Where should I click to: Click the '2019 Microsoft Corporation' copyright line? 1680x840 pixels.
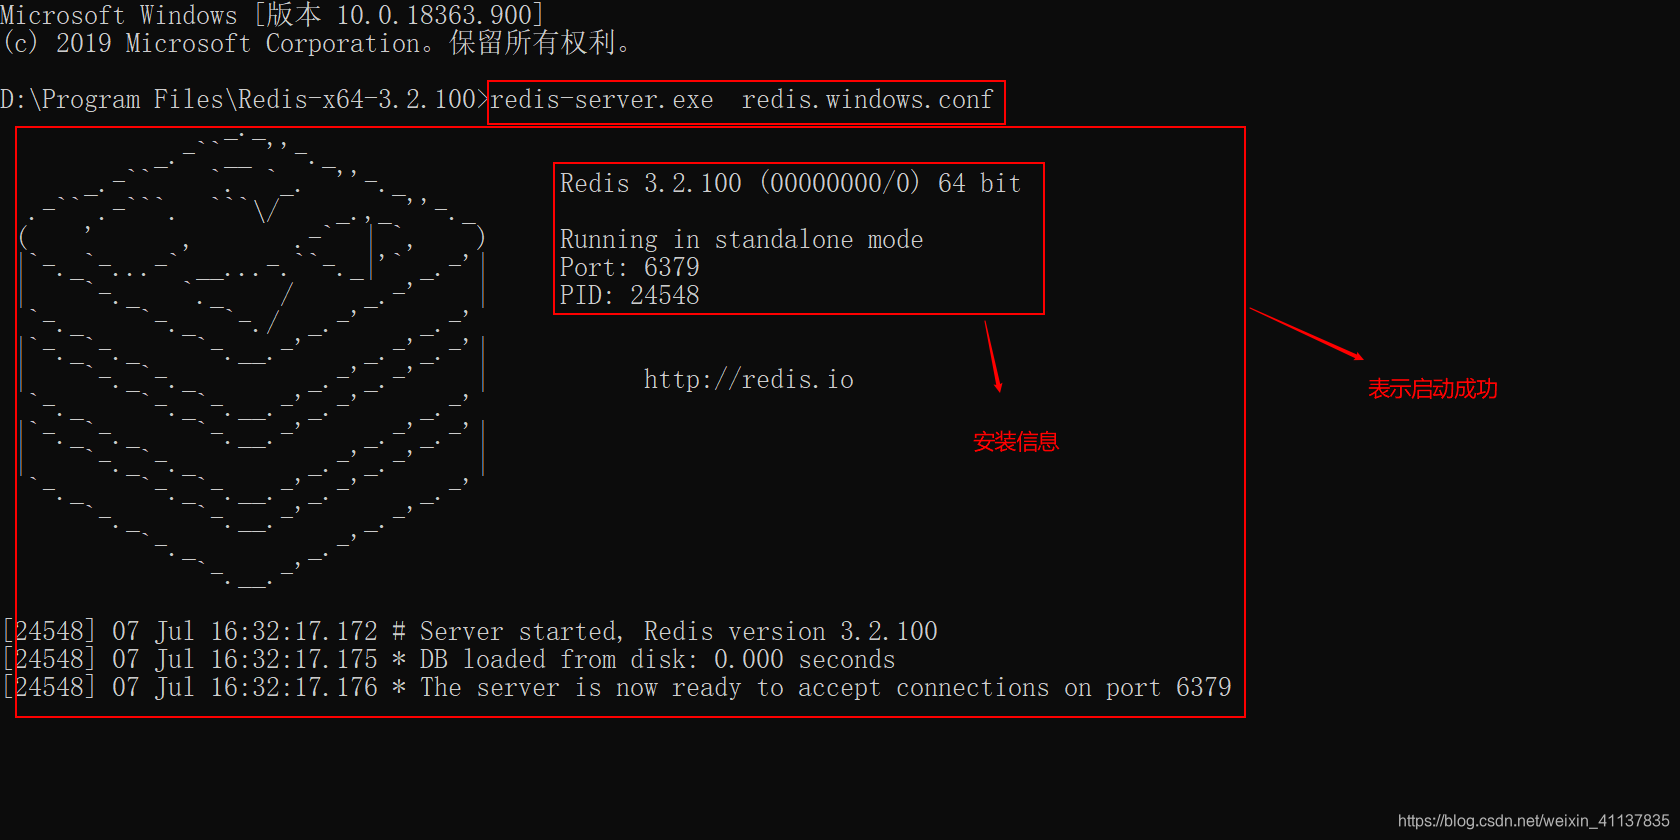(317, 43)
